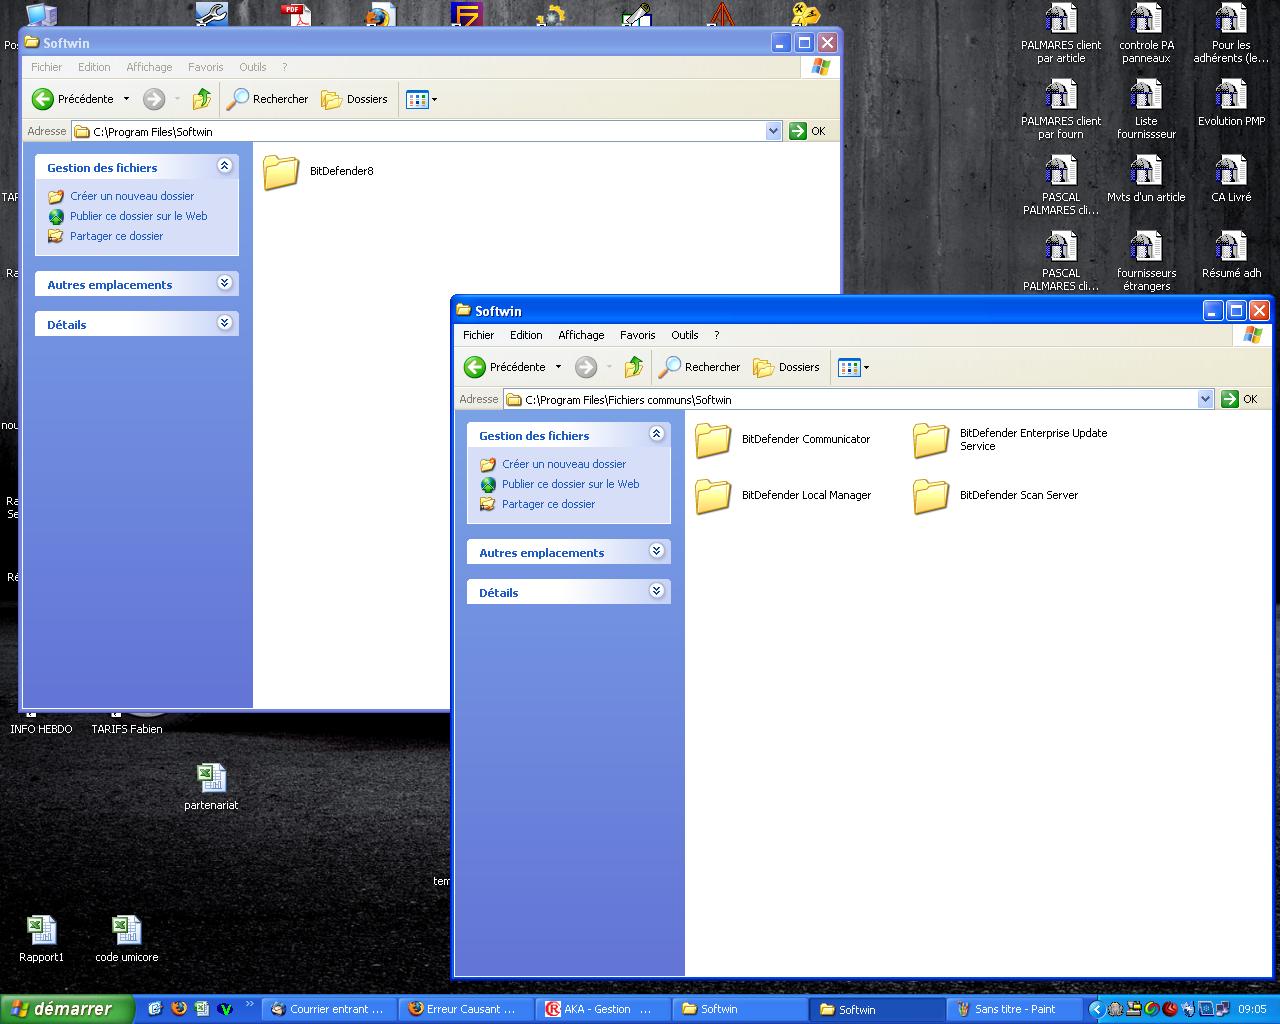This screenshot has height=1024, width=1280.
Task: Expand 'Autres emplacements' in the Fichiers communs window
Action: 656,551
